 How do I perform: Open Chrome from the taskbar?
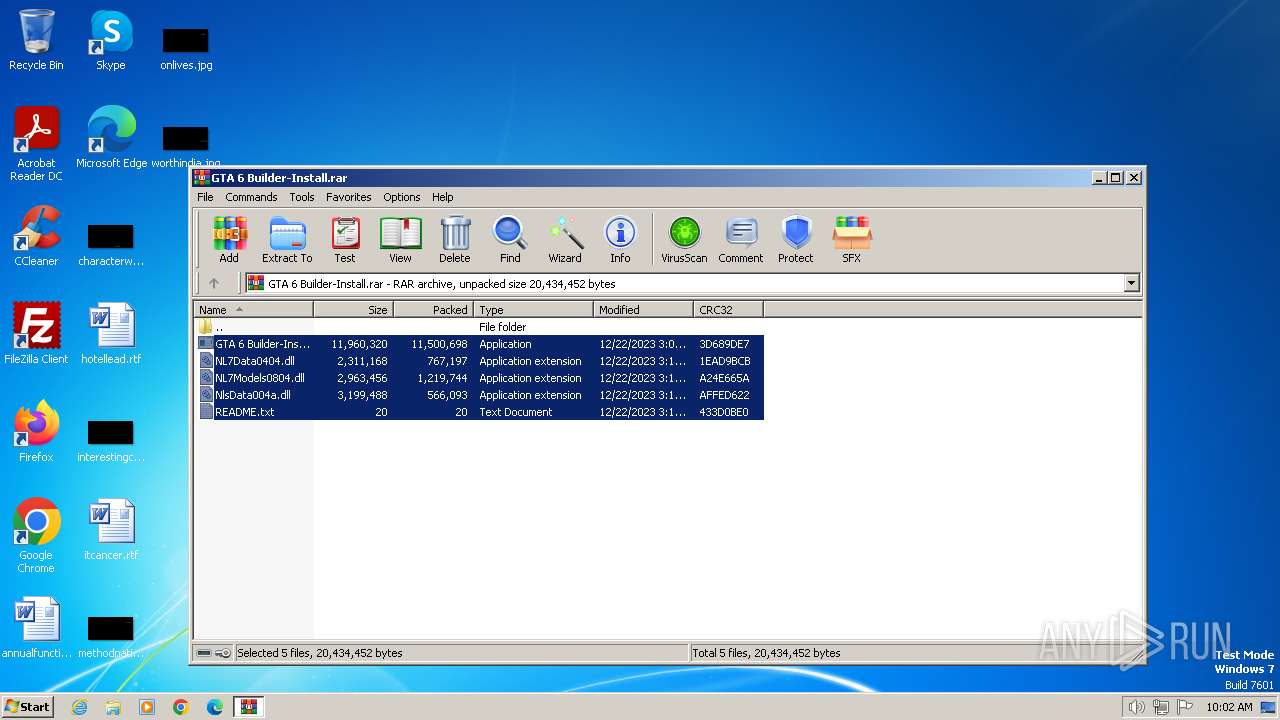(x=181, y=707)
